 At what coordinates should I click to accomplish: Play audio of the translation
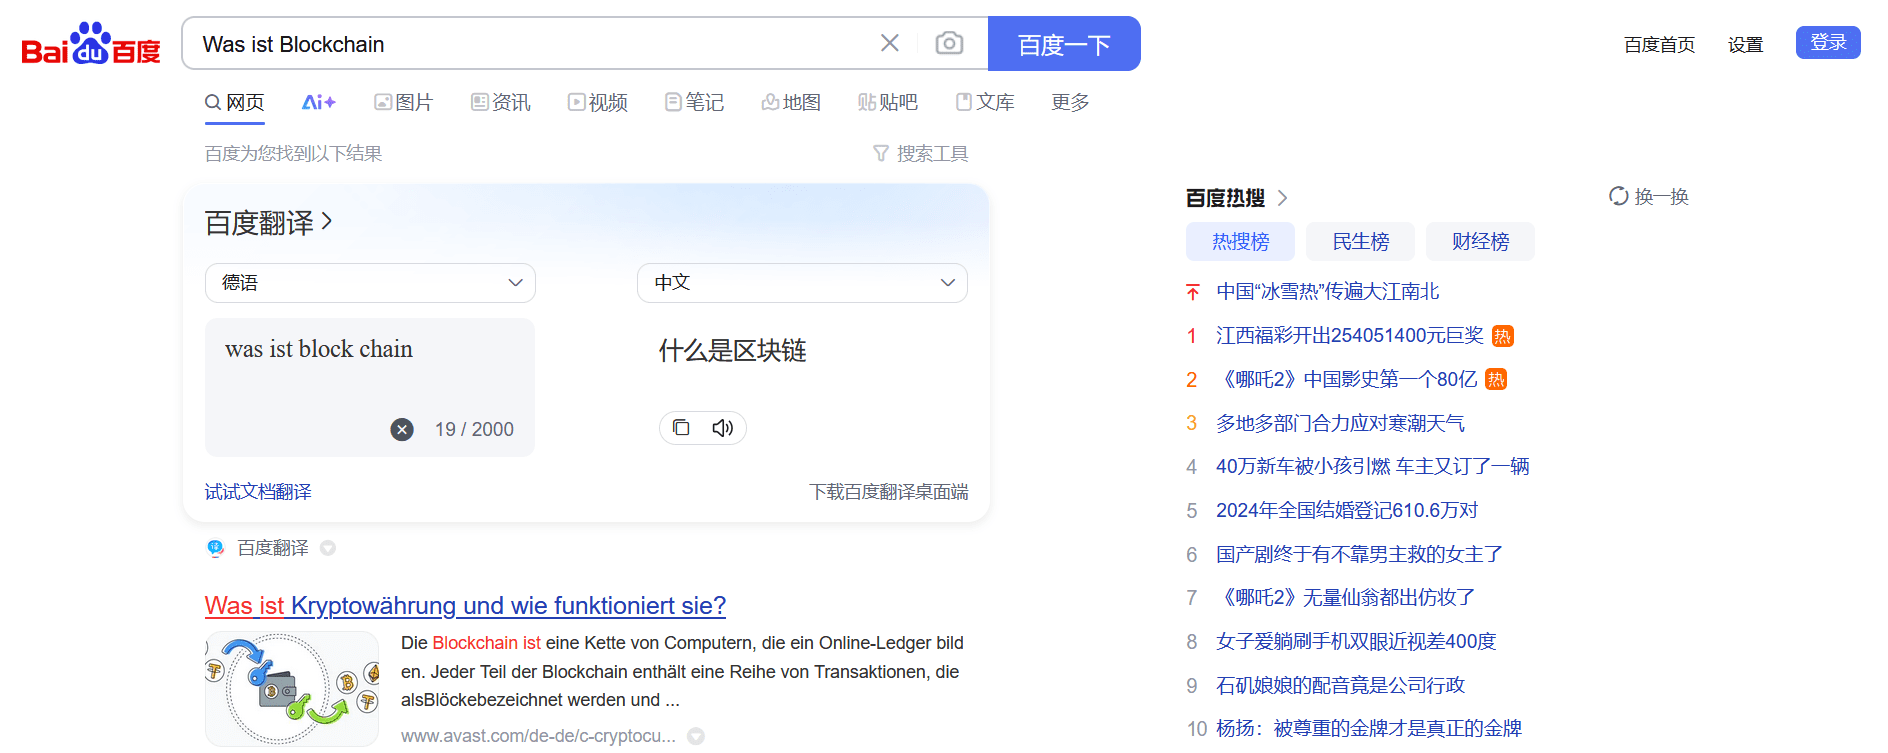(723, 428)
